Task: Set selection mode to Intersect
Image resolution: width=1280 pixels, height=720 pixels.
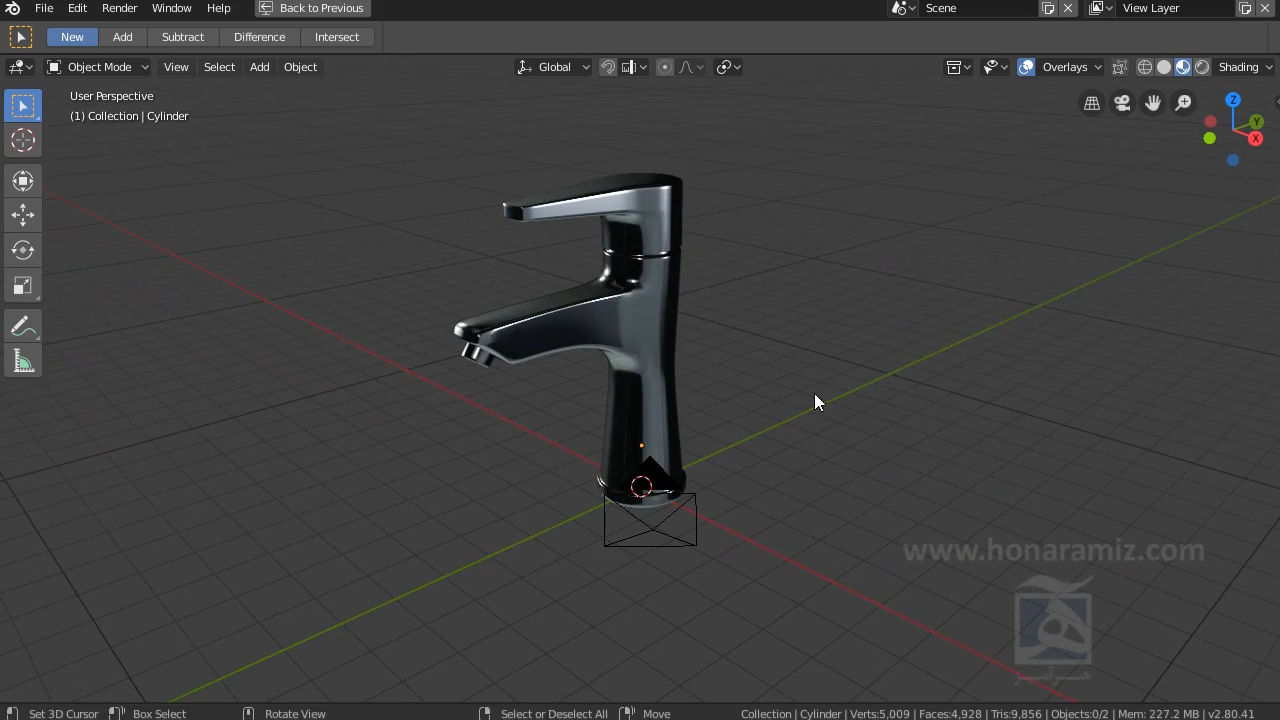Action: click(336, 37)
